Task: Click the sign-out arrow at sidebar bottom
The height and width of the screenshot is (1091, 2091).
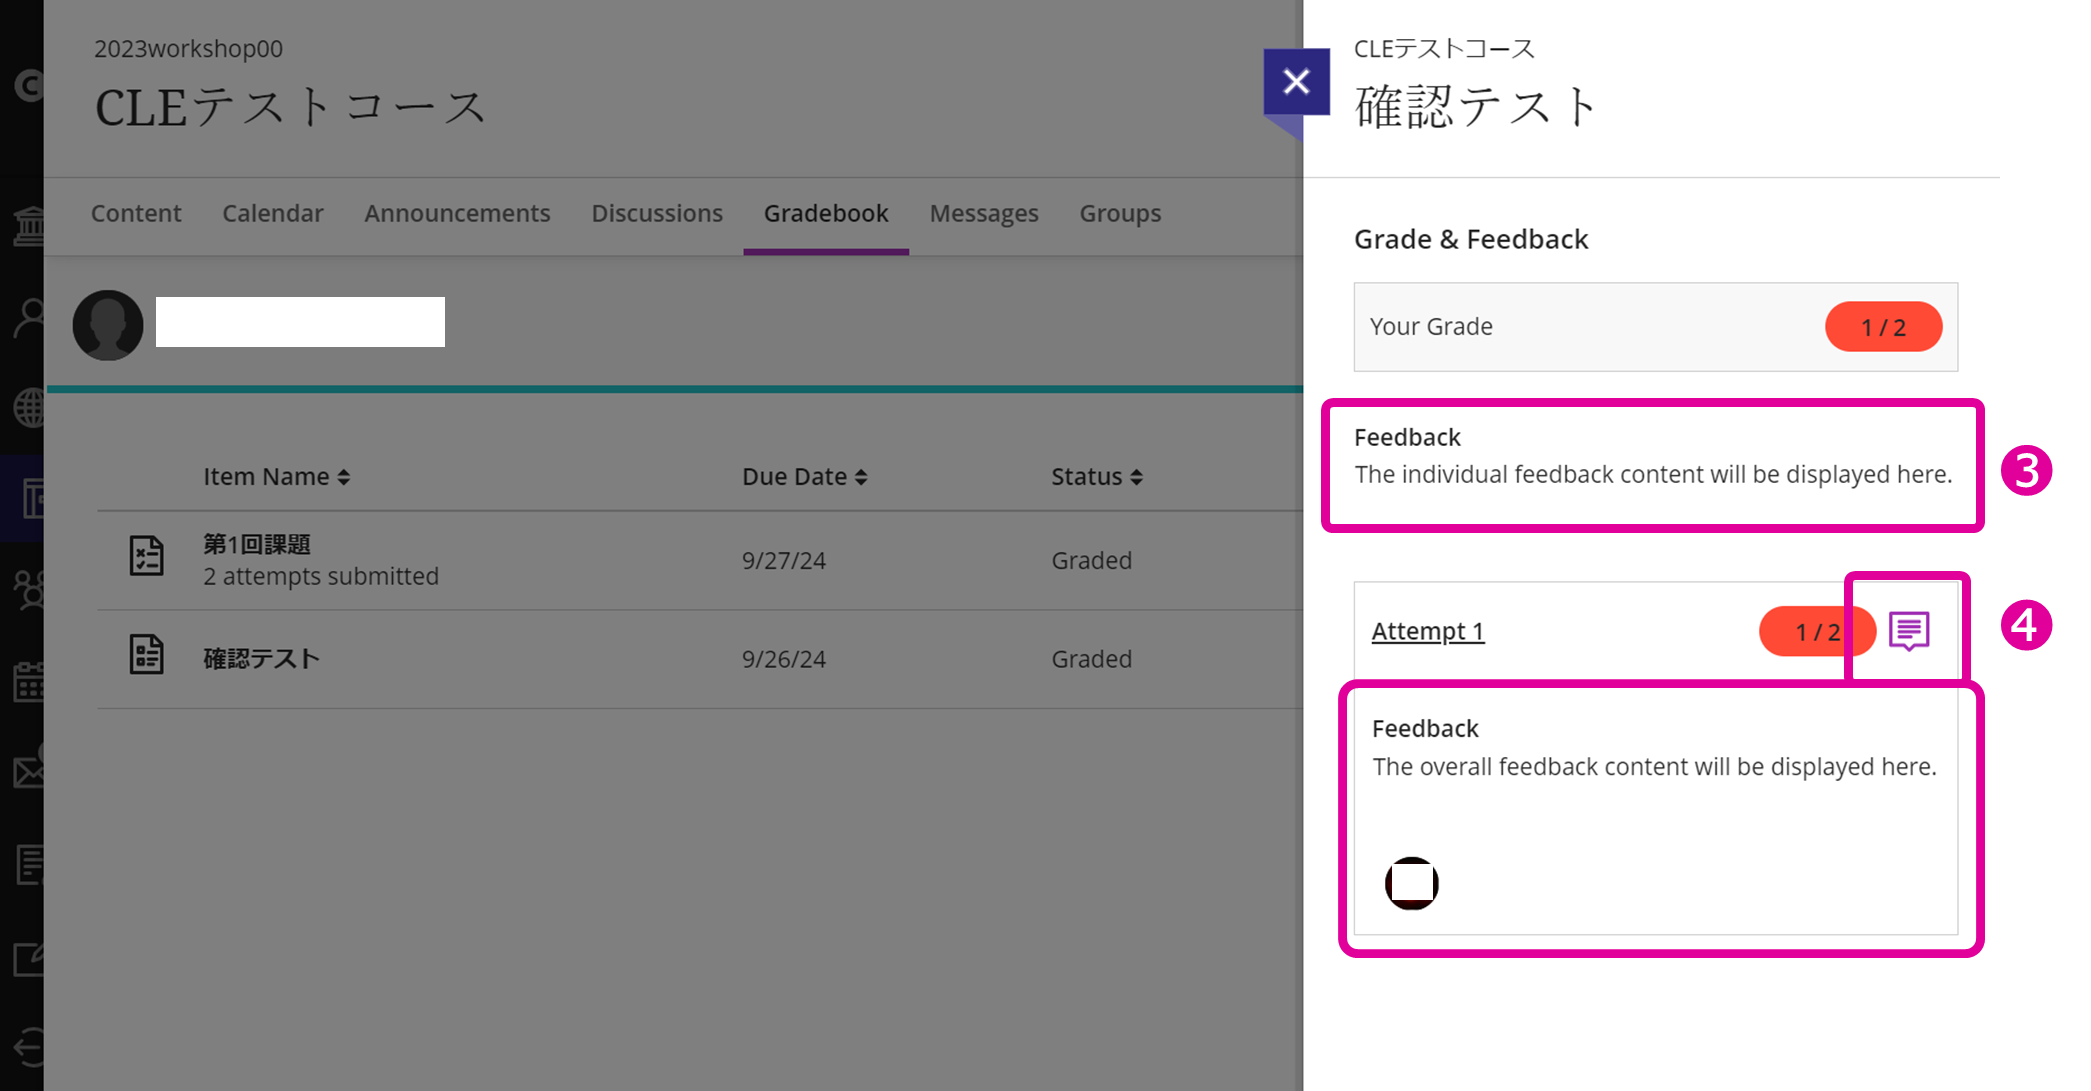Action: tap(28, 1048)
